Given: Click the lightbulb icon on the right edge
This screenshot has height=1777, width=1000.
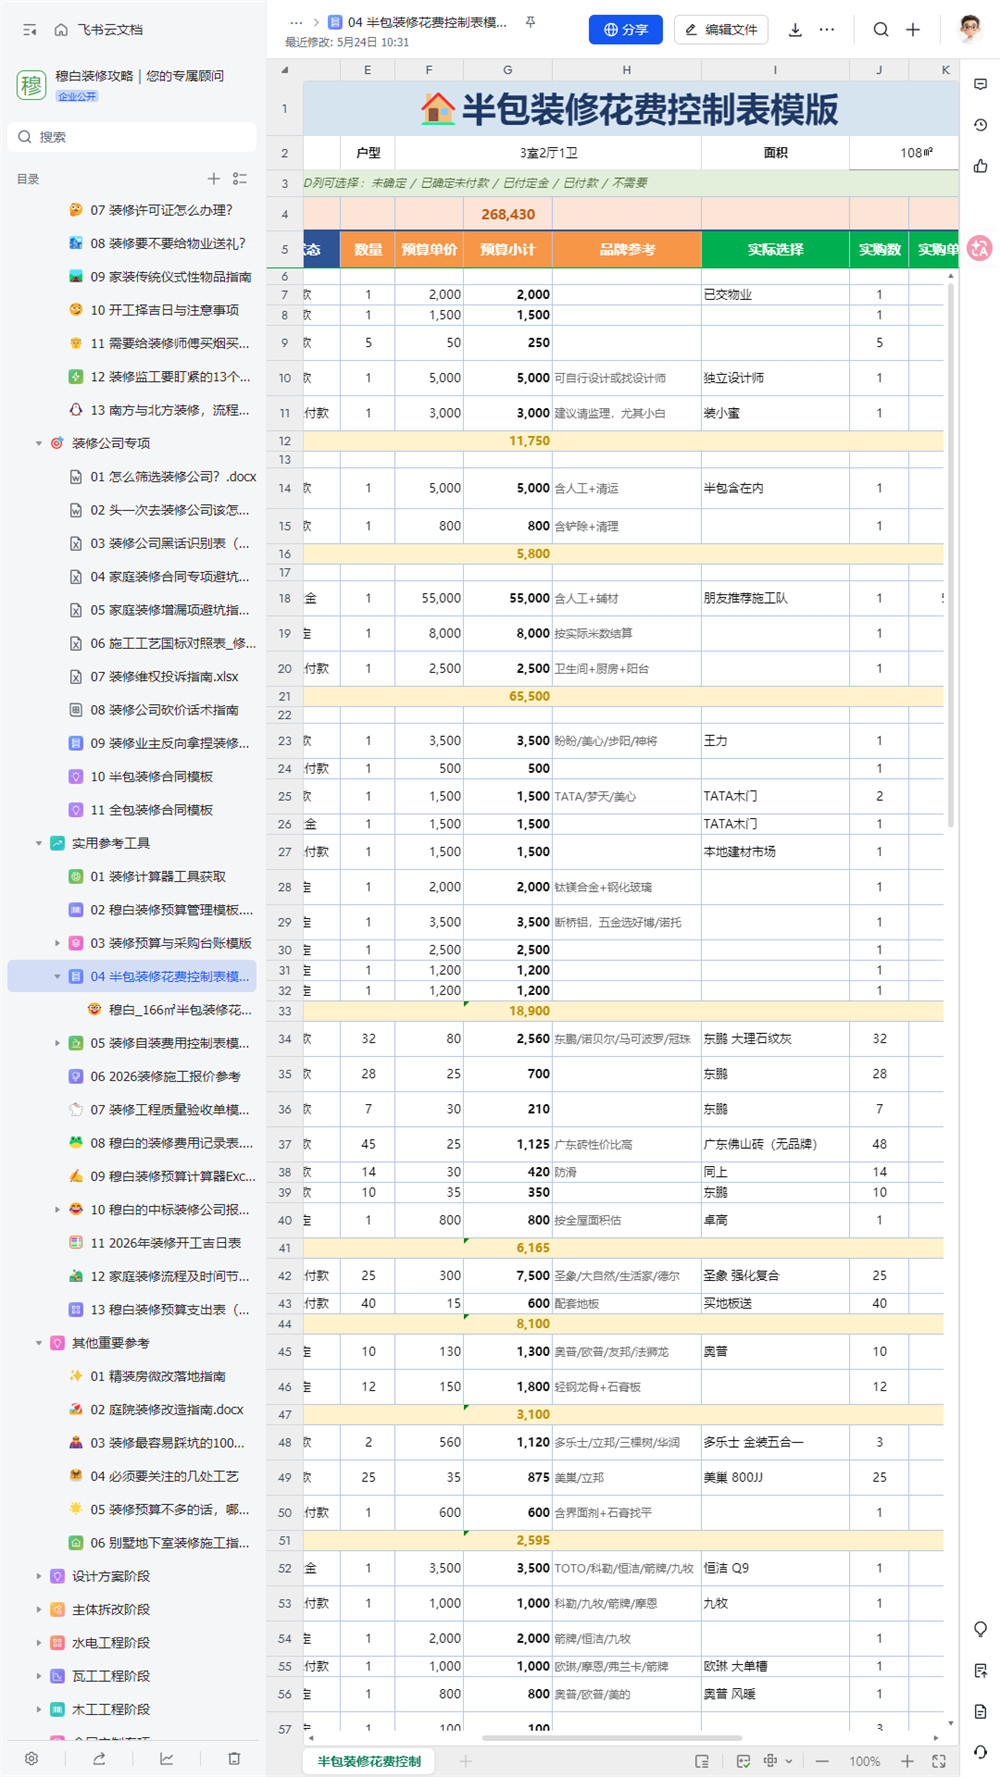Looking at the screenshot, I should pyautogui.click(x=980, y=1629).
